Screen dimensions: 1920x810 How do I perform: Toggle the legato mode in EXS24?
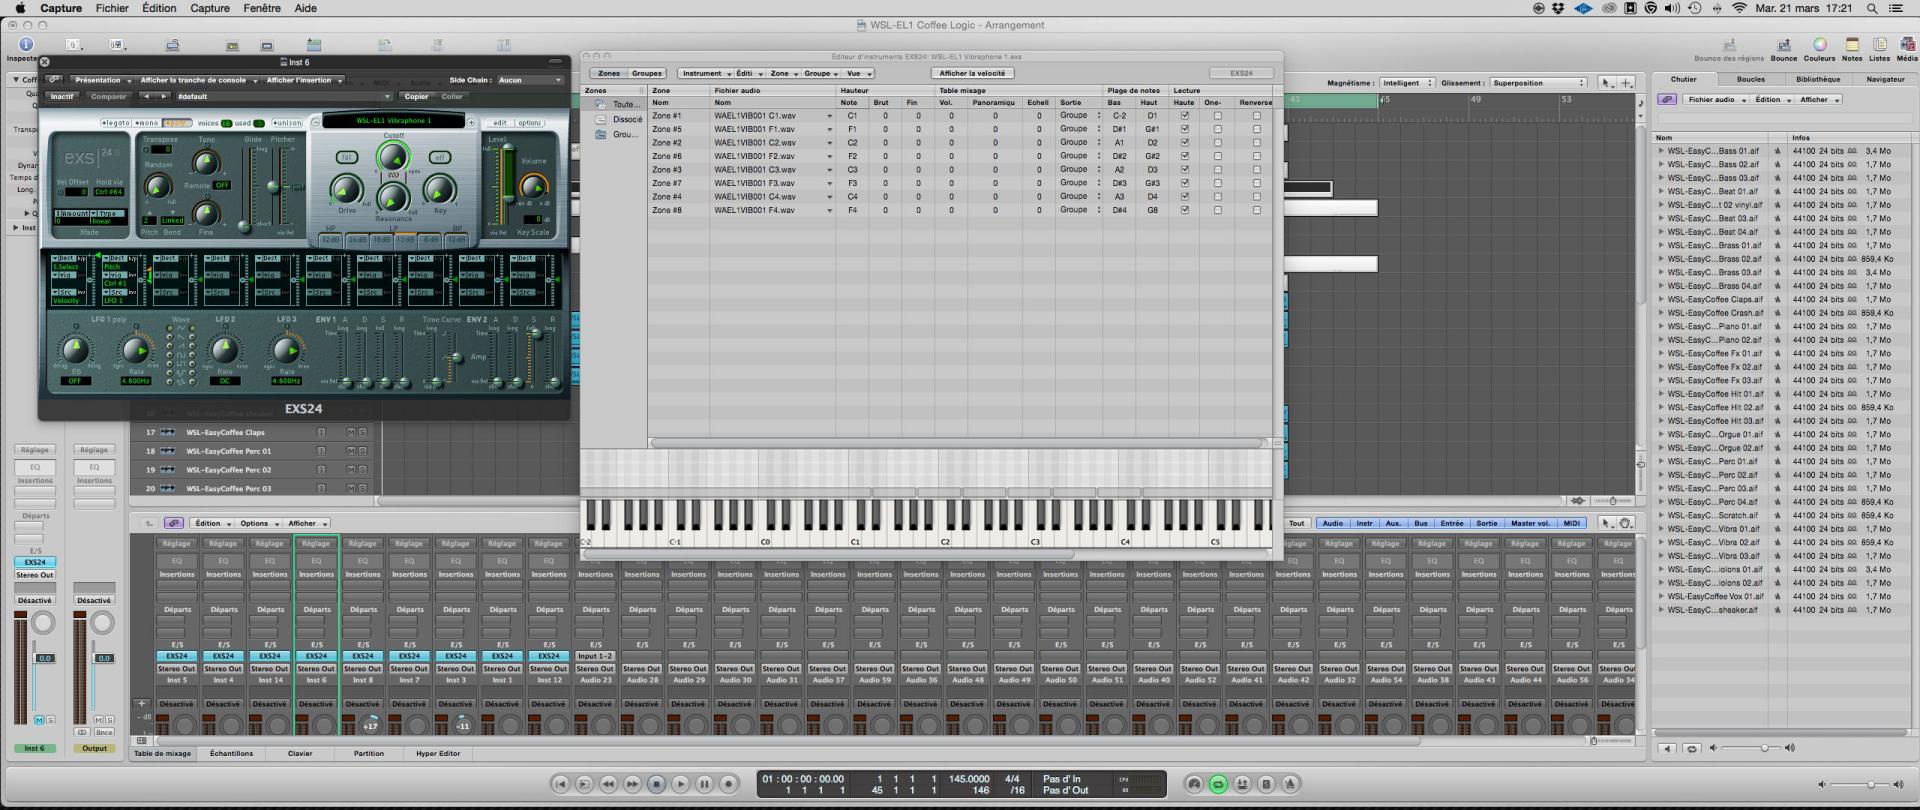click(x=118, y=123)
